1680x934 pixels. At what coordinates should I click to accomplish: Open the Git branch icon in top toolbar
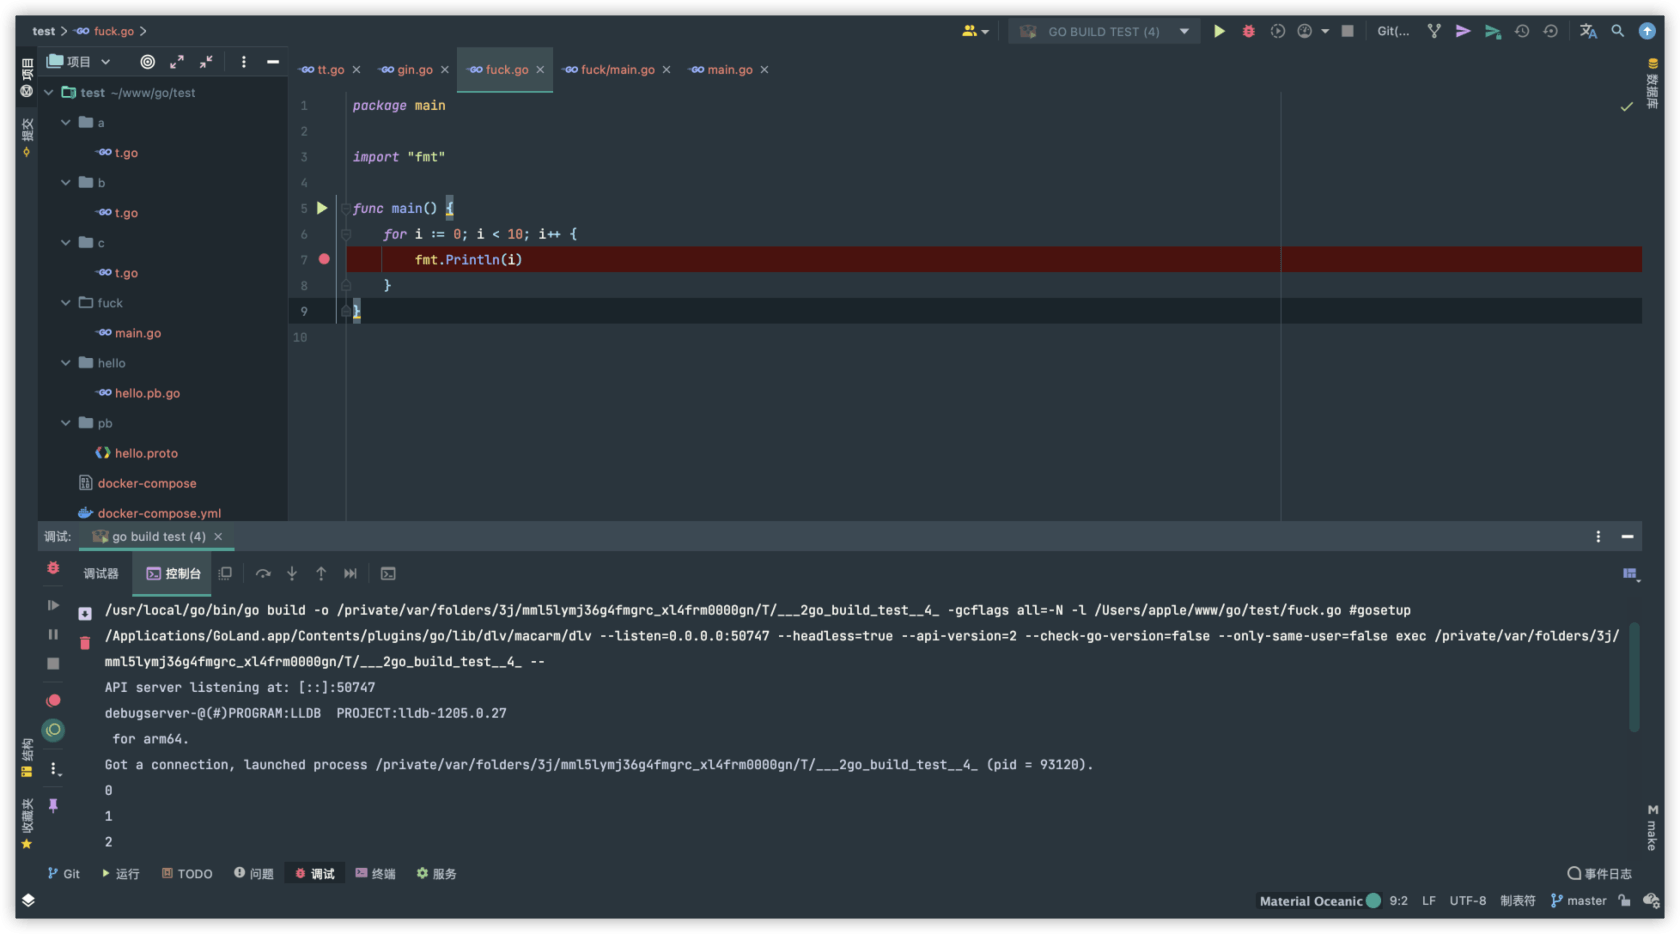pyautogui.click(x=1434, y=31)
